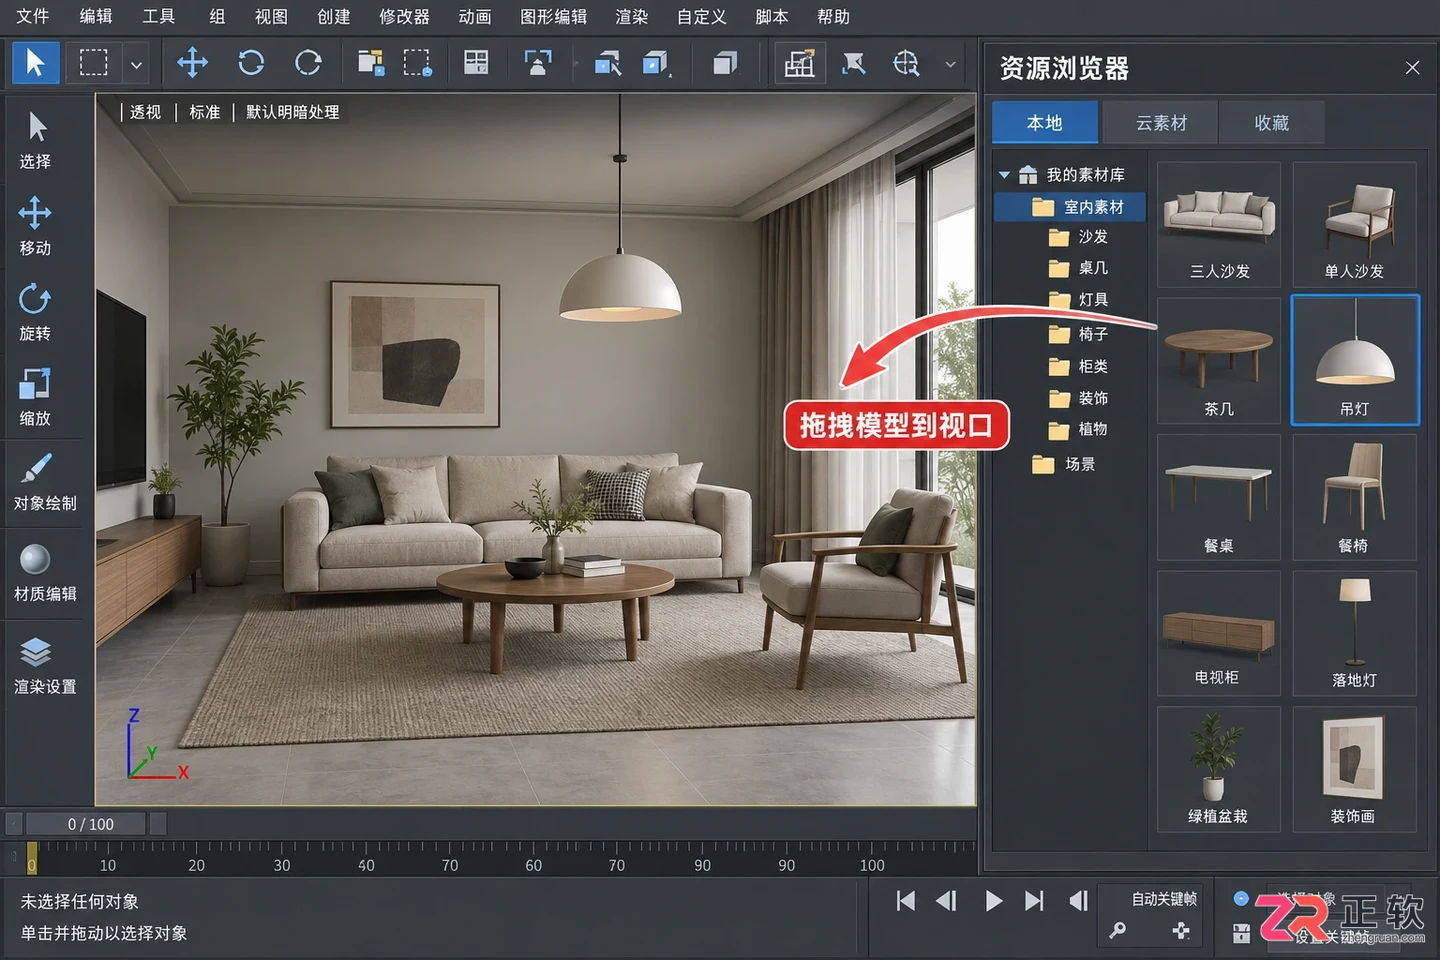The width and height of the screenshot is (1440, 960).
Task: Select the 本地 tab
Action: click(1045, 123)
